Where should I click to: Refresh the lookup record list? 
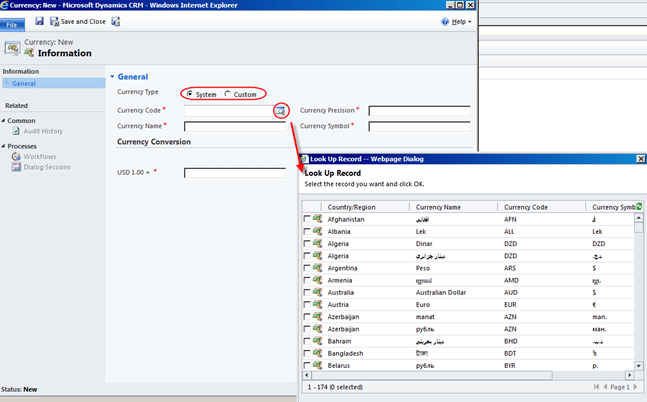(x=638, y=206)
